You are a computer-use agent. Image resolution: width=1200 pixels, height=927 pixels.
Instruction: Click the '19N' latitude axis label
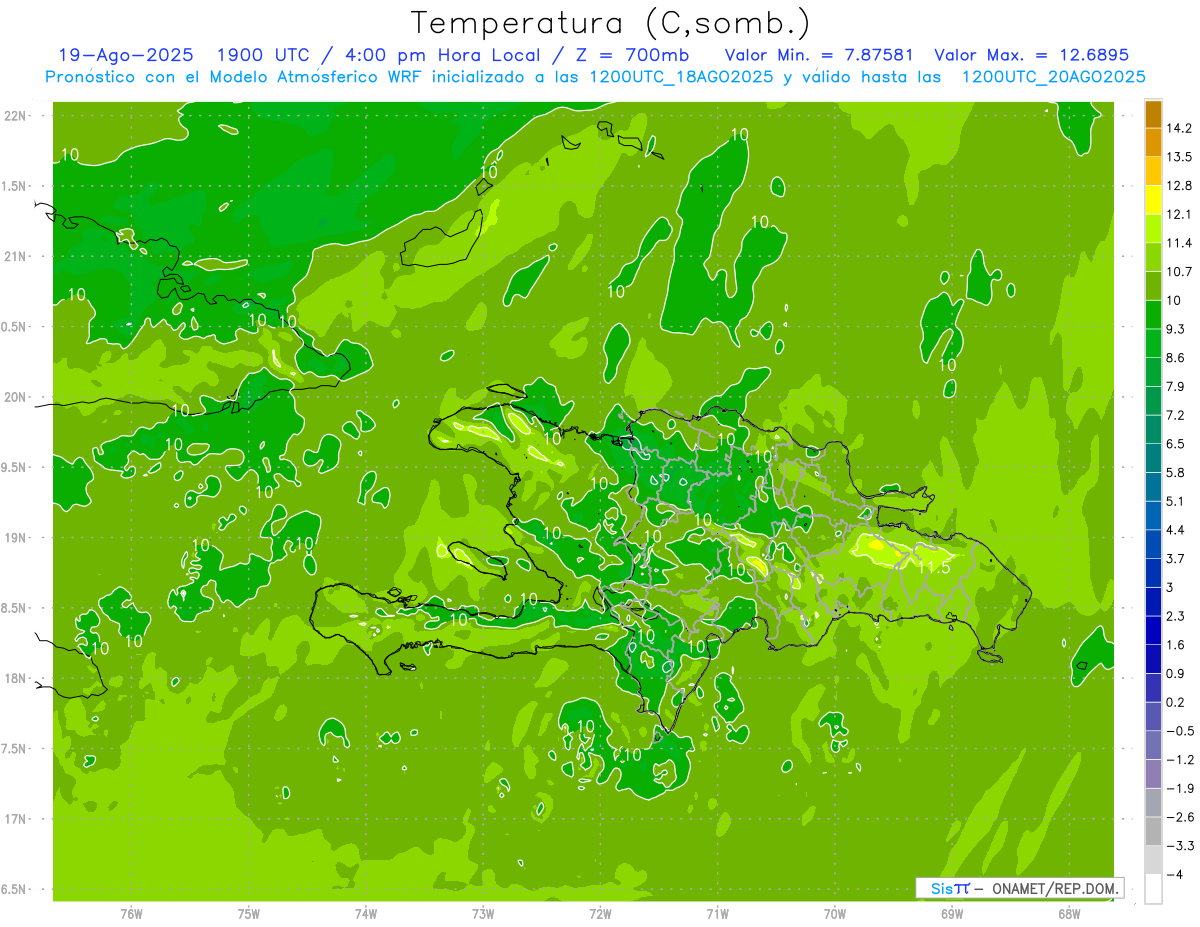pos(14,537)
